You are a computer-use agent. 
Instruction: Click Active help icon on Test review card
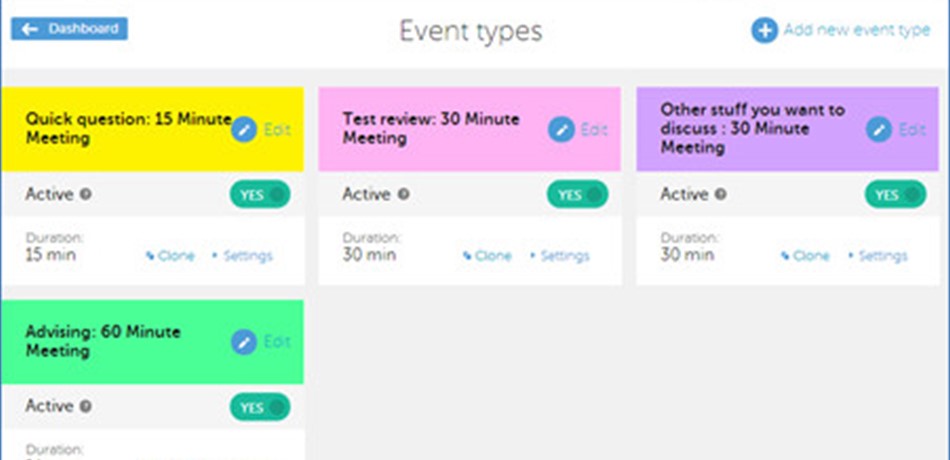point(404,195)
